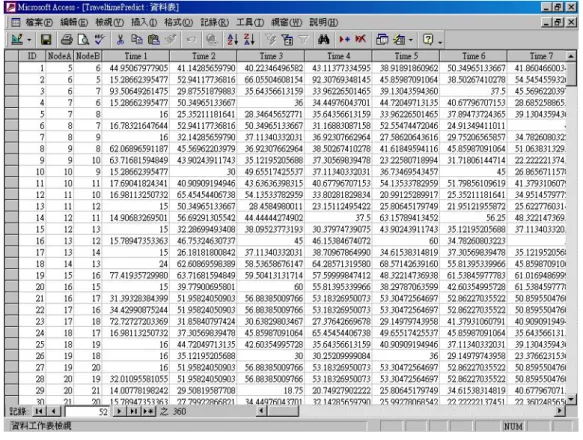Image resolution: width=583 pixels, height=440 pixels.
Task: Click the Print icon
Action: click(67, 39)
